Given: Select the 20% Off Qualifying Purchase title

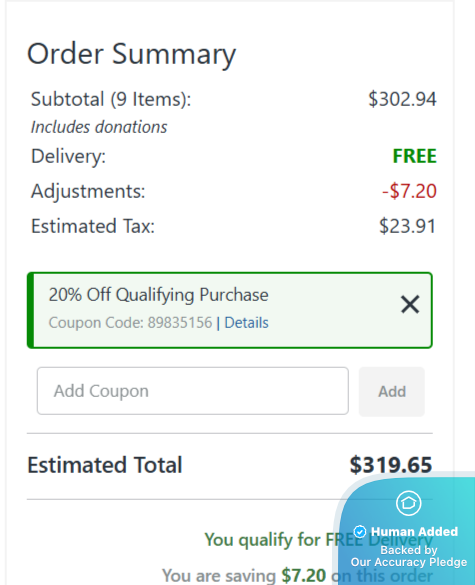Looking at the screenshot, I should (159, 295).
